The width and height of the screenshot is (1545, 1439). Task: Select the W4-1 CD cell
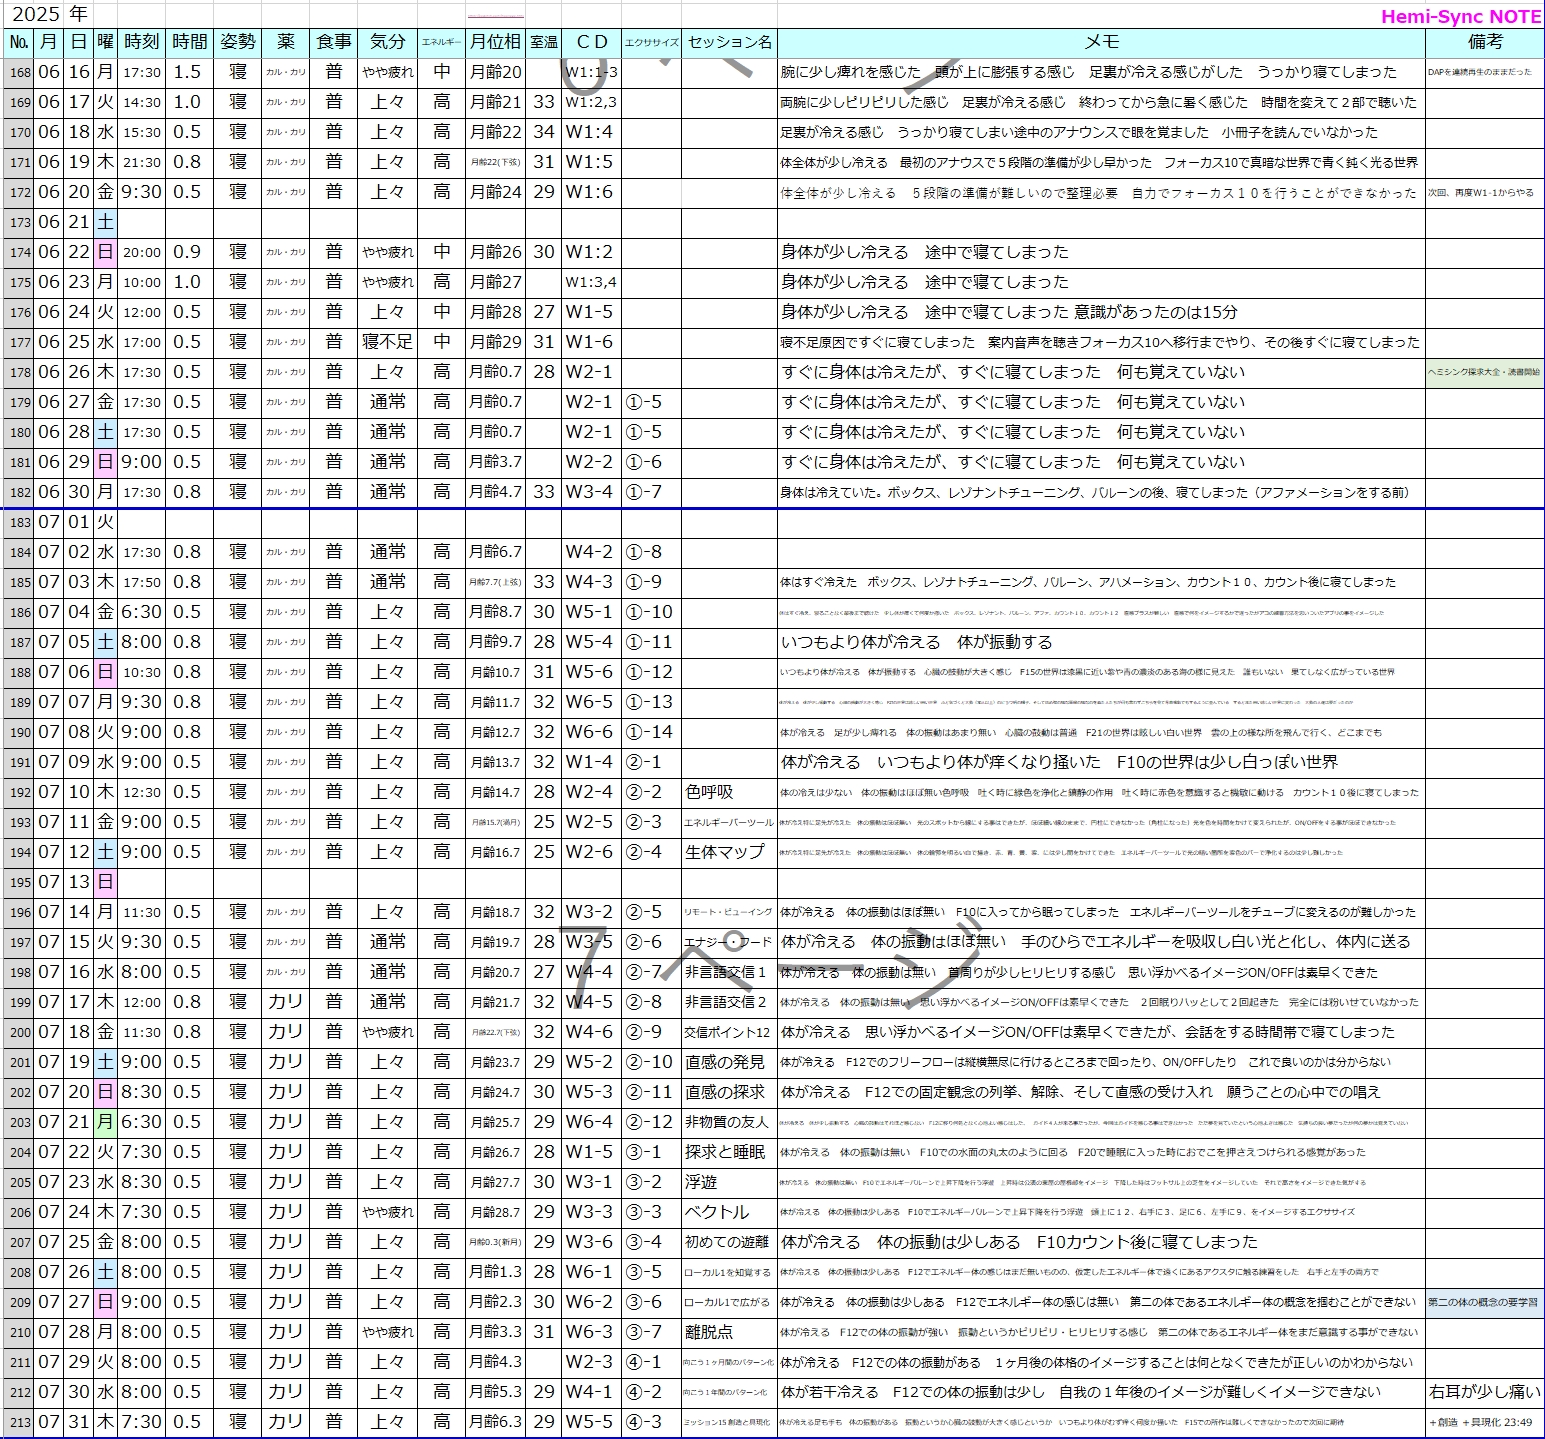coord(592,1392)
